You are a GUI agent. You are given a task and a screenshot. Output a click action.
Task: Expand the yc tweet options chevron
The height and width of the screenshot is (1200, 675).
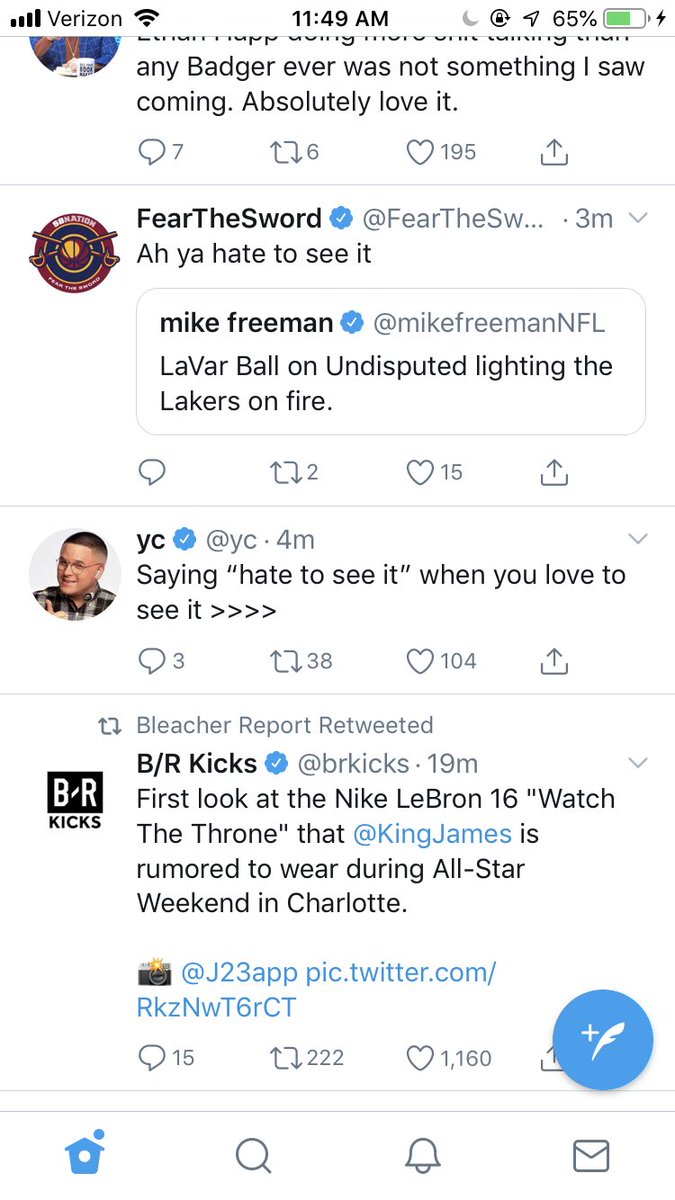point(637,540)
